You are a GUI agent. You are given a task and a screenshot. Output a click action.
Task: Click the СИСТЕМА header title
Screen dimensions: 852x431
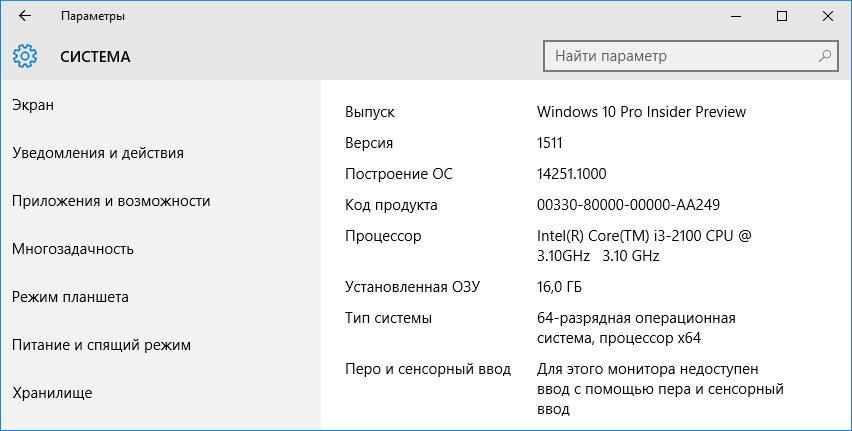coord(95,57)
